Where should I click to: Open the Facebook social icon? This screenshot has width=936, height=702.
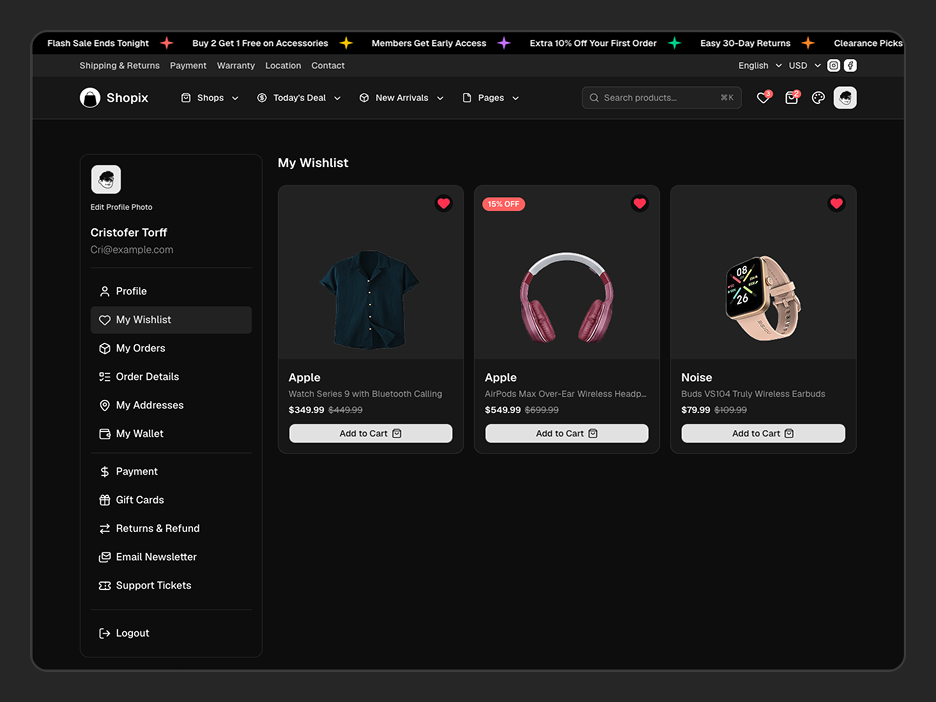(x=850, y=66)
